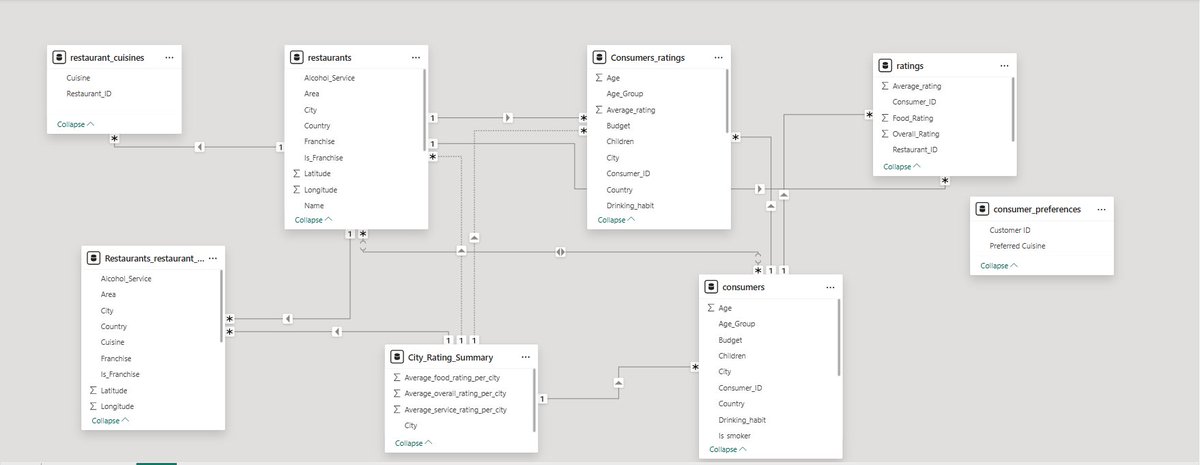Select the arrow on the lower Restaurants_restaurant_ relationship line
Viewport: 1200px width, 465px height.
click(x=337, y=332)
